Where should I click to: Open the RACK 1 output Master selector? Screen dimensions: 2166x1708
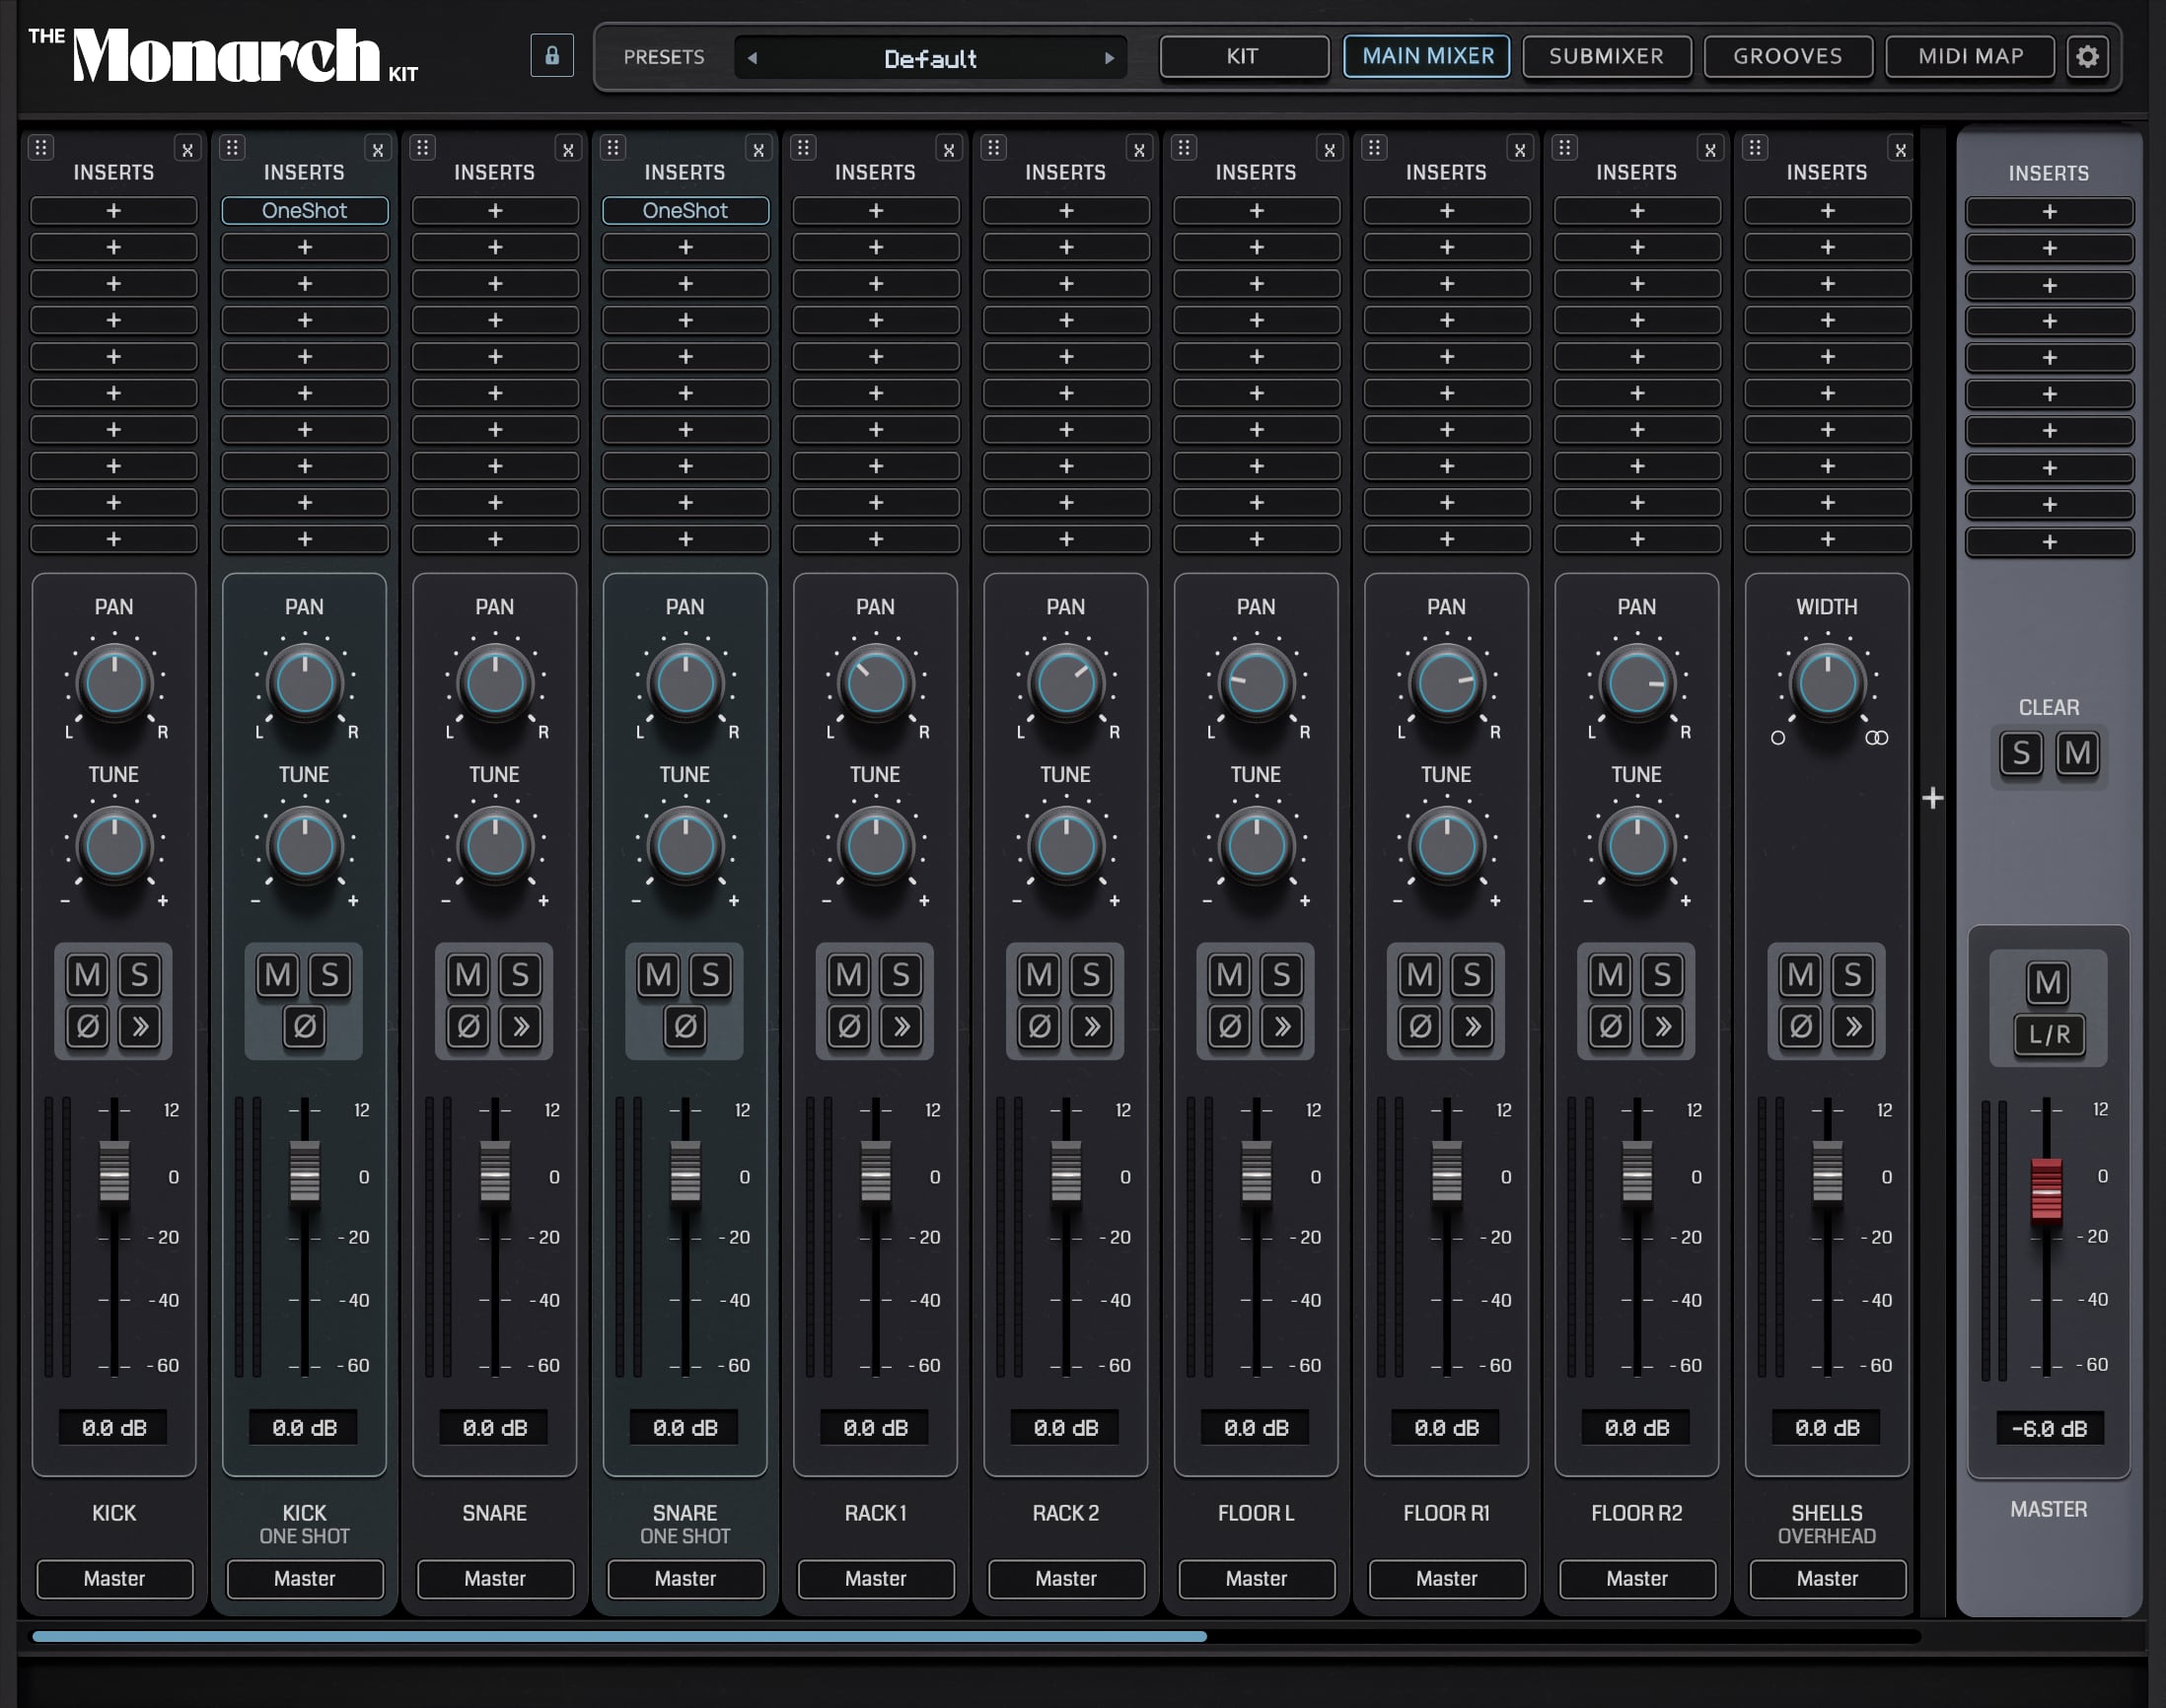[876, 1578]
